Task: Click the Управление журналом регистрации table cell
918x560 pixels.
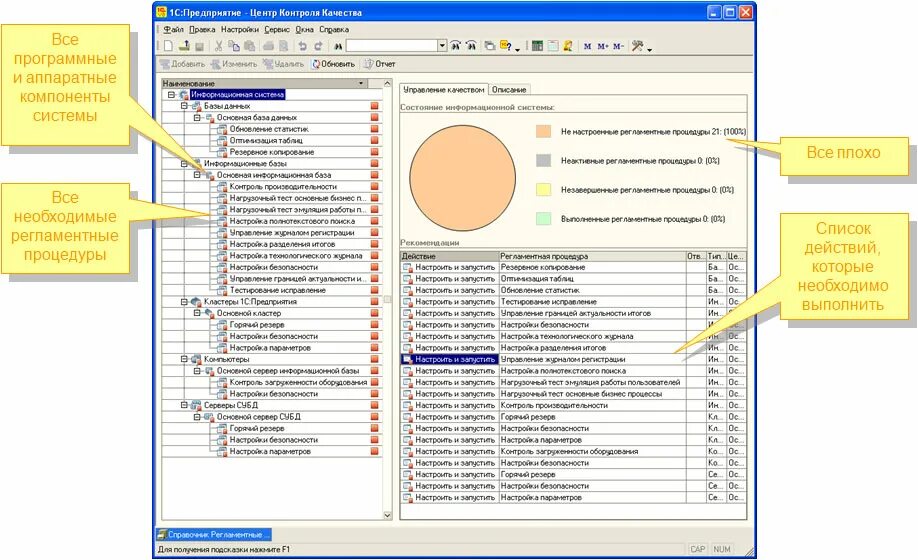Action: point(592,359)
